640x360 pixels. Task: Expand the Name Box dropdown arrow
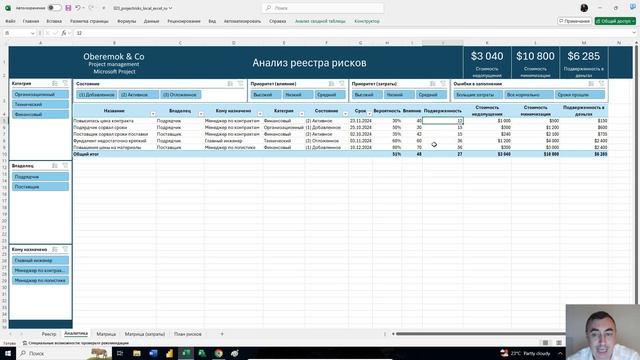point(32,33)
